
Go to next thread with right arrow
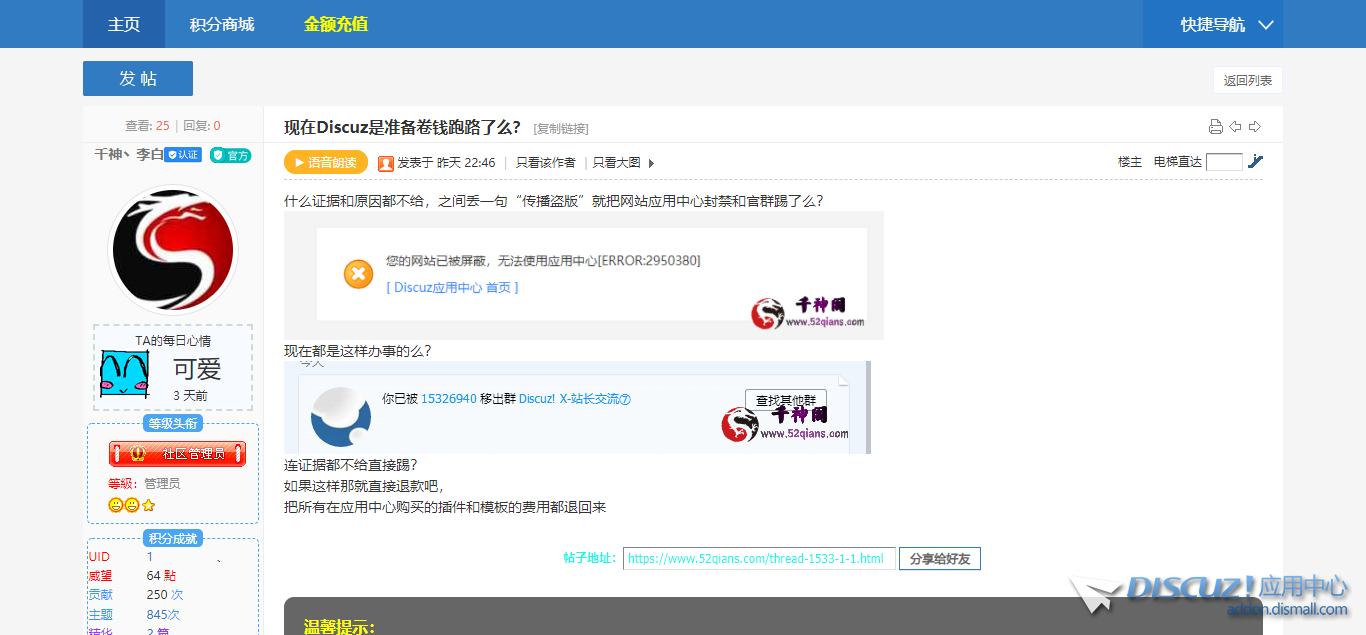point(1254,126)
